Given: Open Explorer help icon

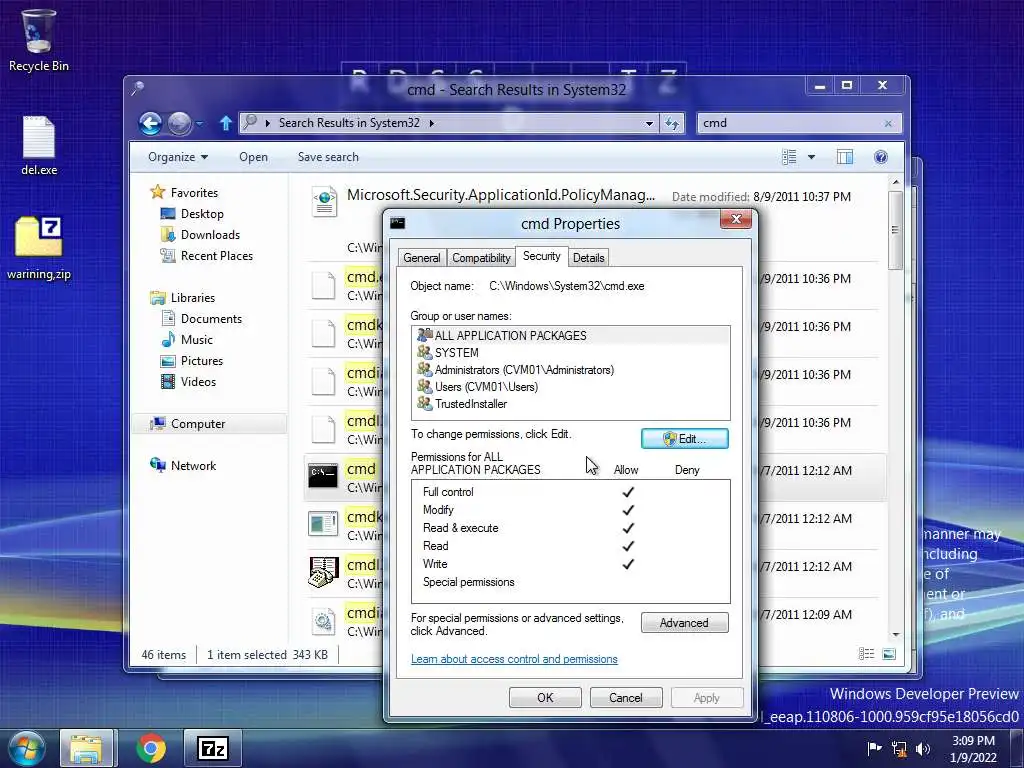Looking at the screenshot, I should [880, 157].
